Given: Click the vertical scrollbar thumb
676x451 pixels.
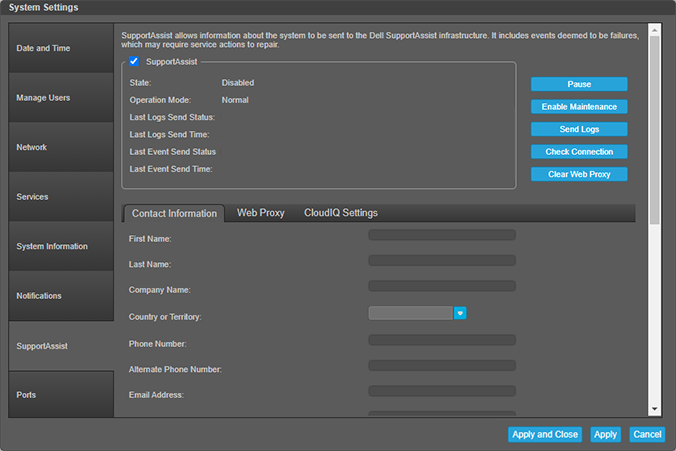Looking at the screenshot, I should [x=654, y=130].
